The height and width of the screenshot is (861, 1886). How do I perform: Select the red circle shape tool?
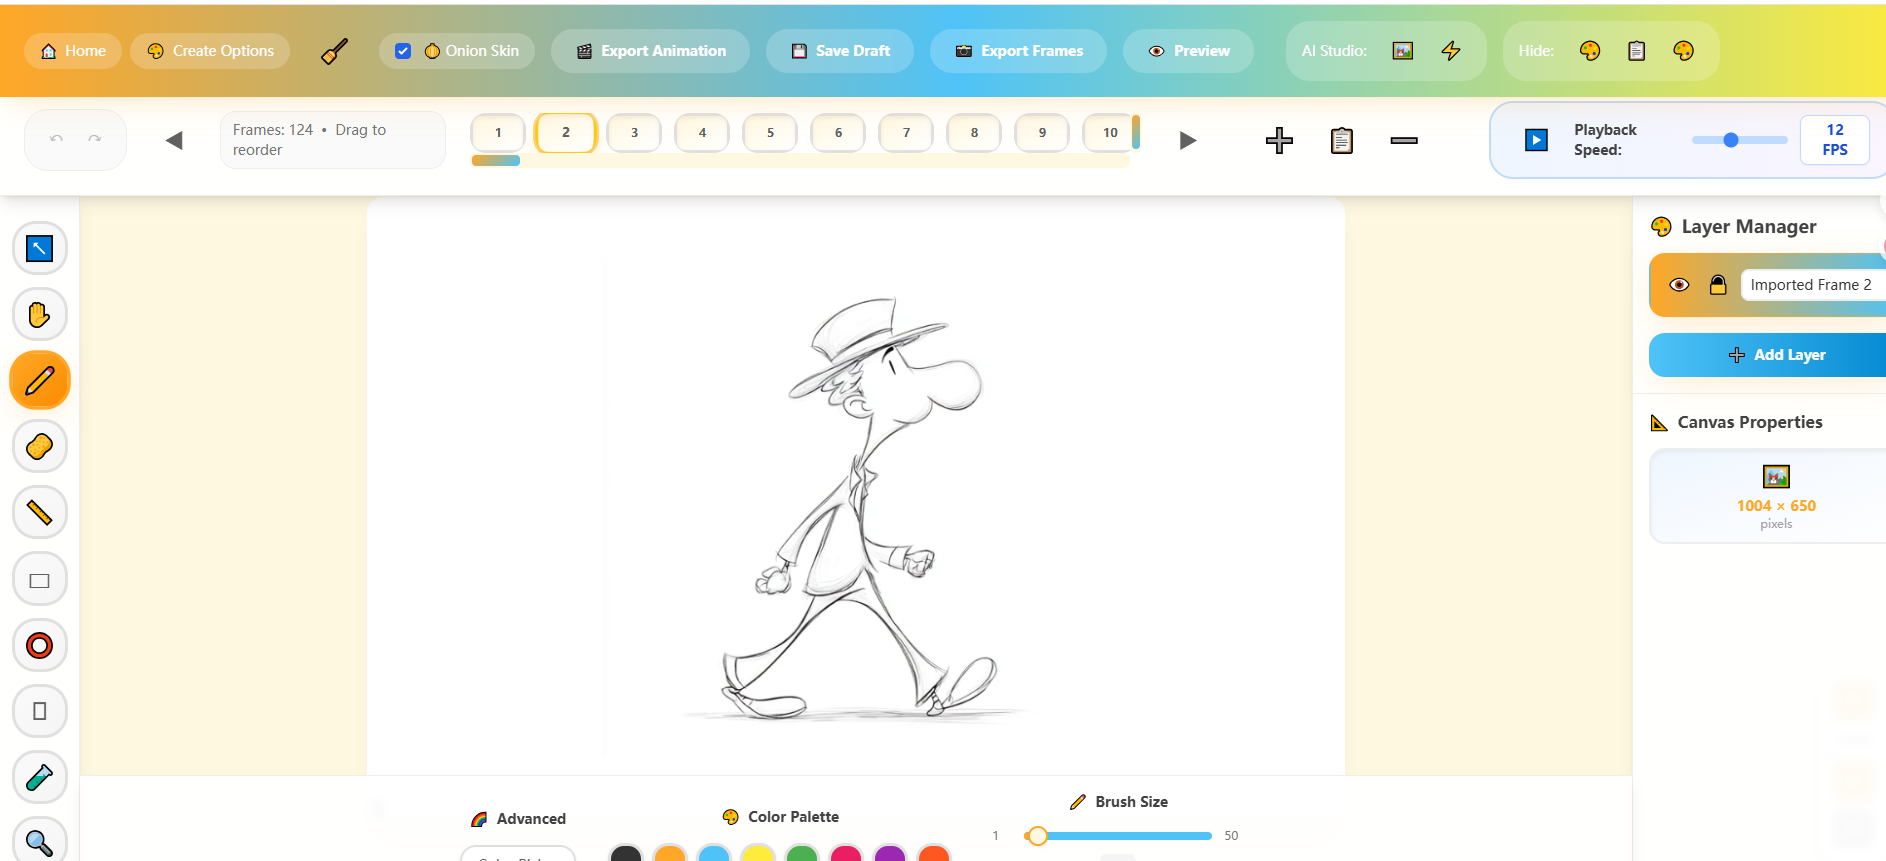[x=40, y=645]
